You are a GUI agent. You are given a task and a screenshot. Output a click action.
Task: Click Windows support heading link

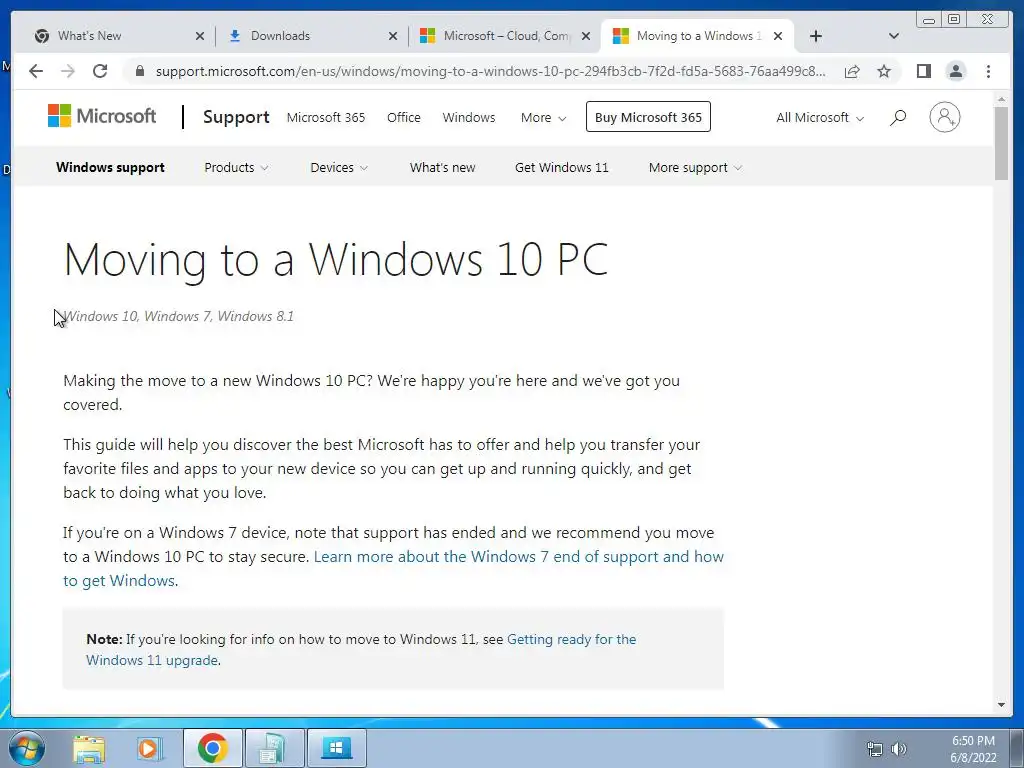[x=110, y=167]
